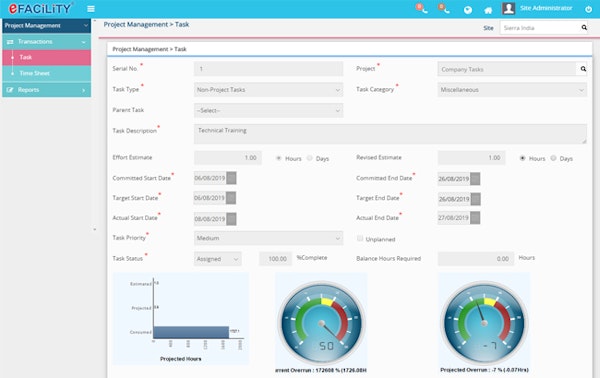Open the first phone call icon in header
Screen dimensions: 600x378
tap(421, 8)
